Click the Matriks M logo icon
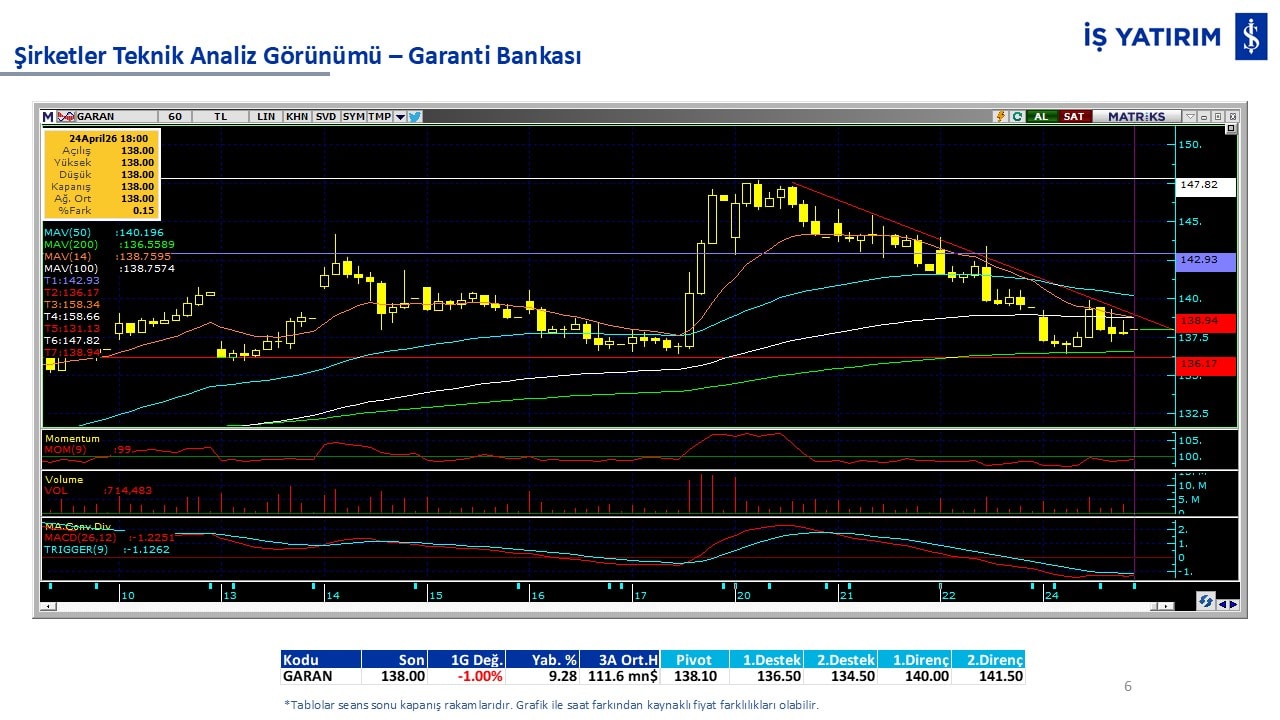 [x=47, y=116]
